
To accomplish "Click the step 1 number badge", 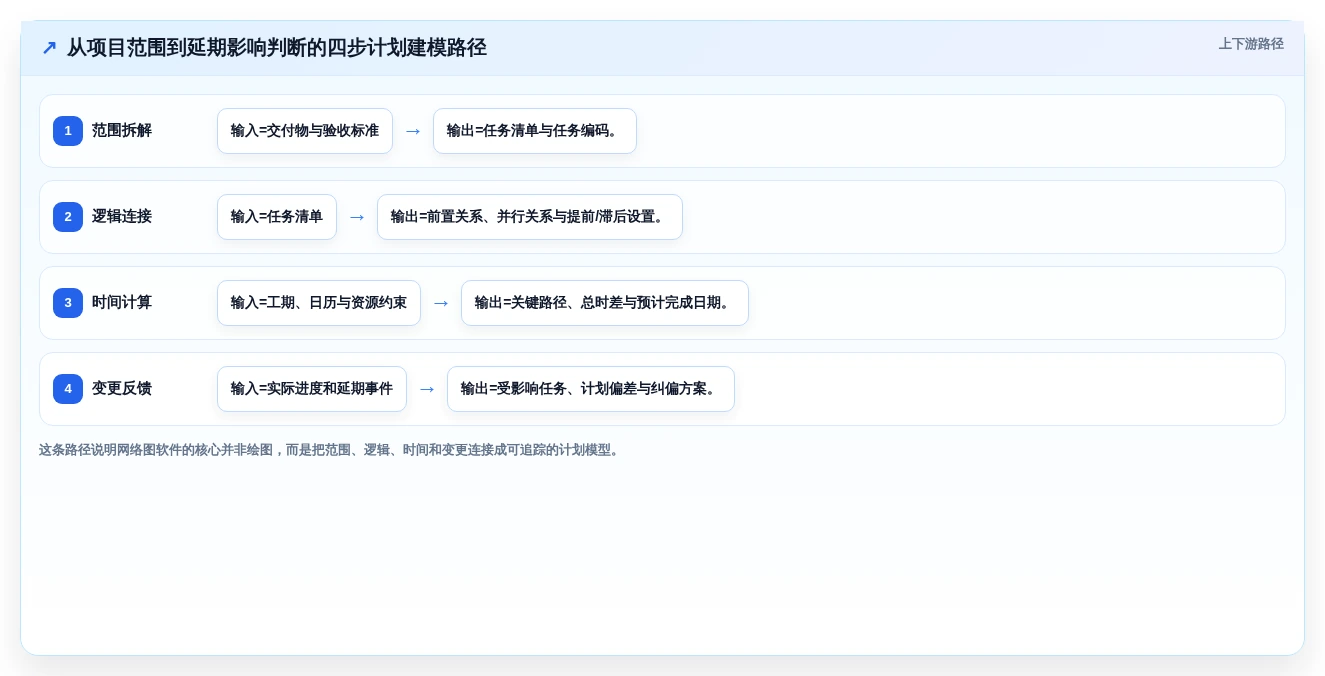I will tap(68, 131).
